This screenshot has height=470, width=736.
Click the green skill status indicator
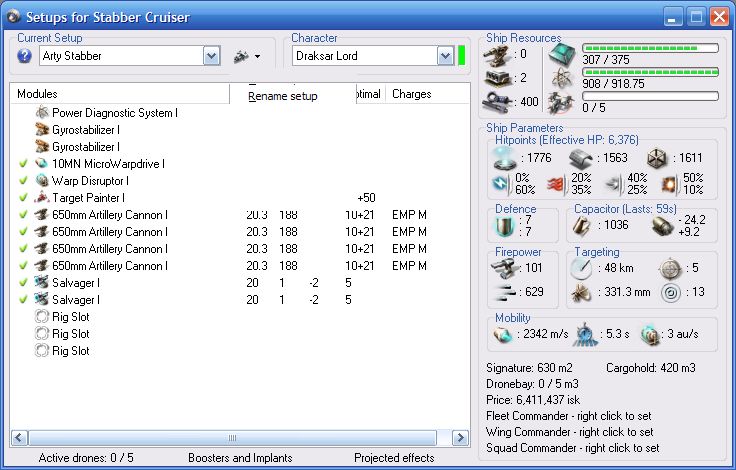click(461, 55)
